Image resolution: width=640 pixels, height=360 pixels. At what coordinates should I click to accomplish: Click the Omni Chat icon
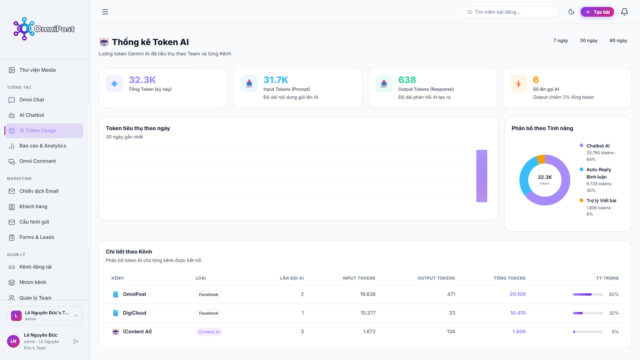click(11, 100)
